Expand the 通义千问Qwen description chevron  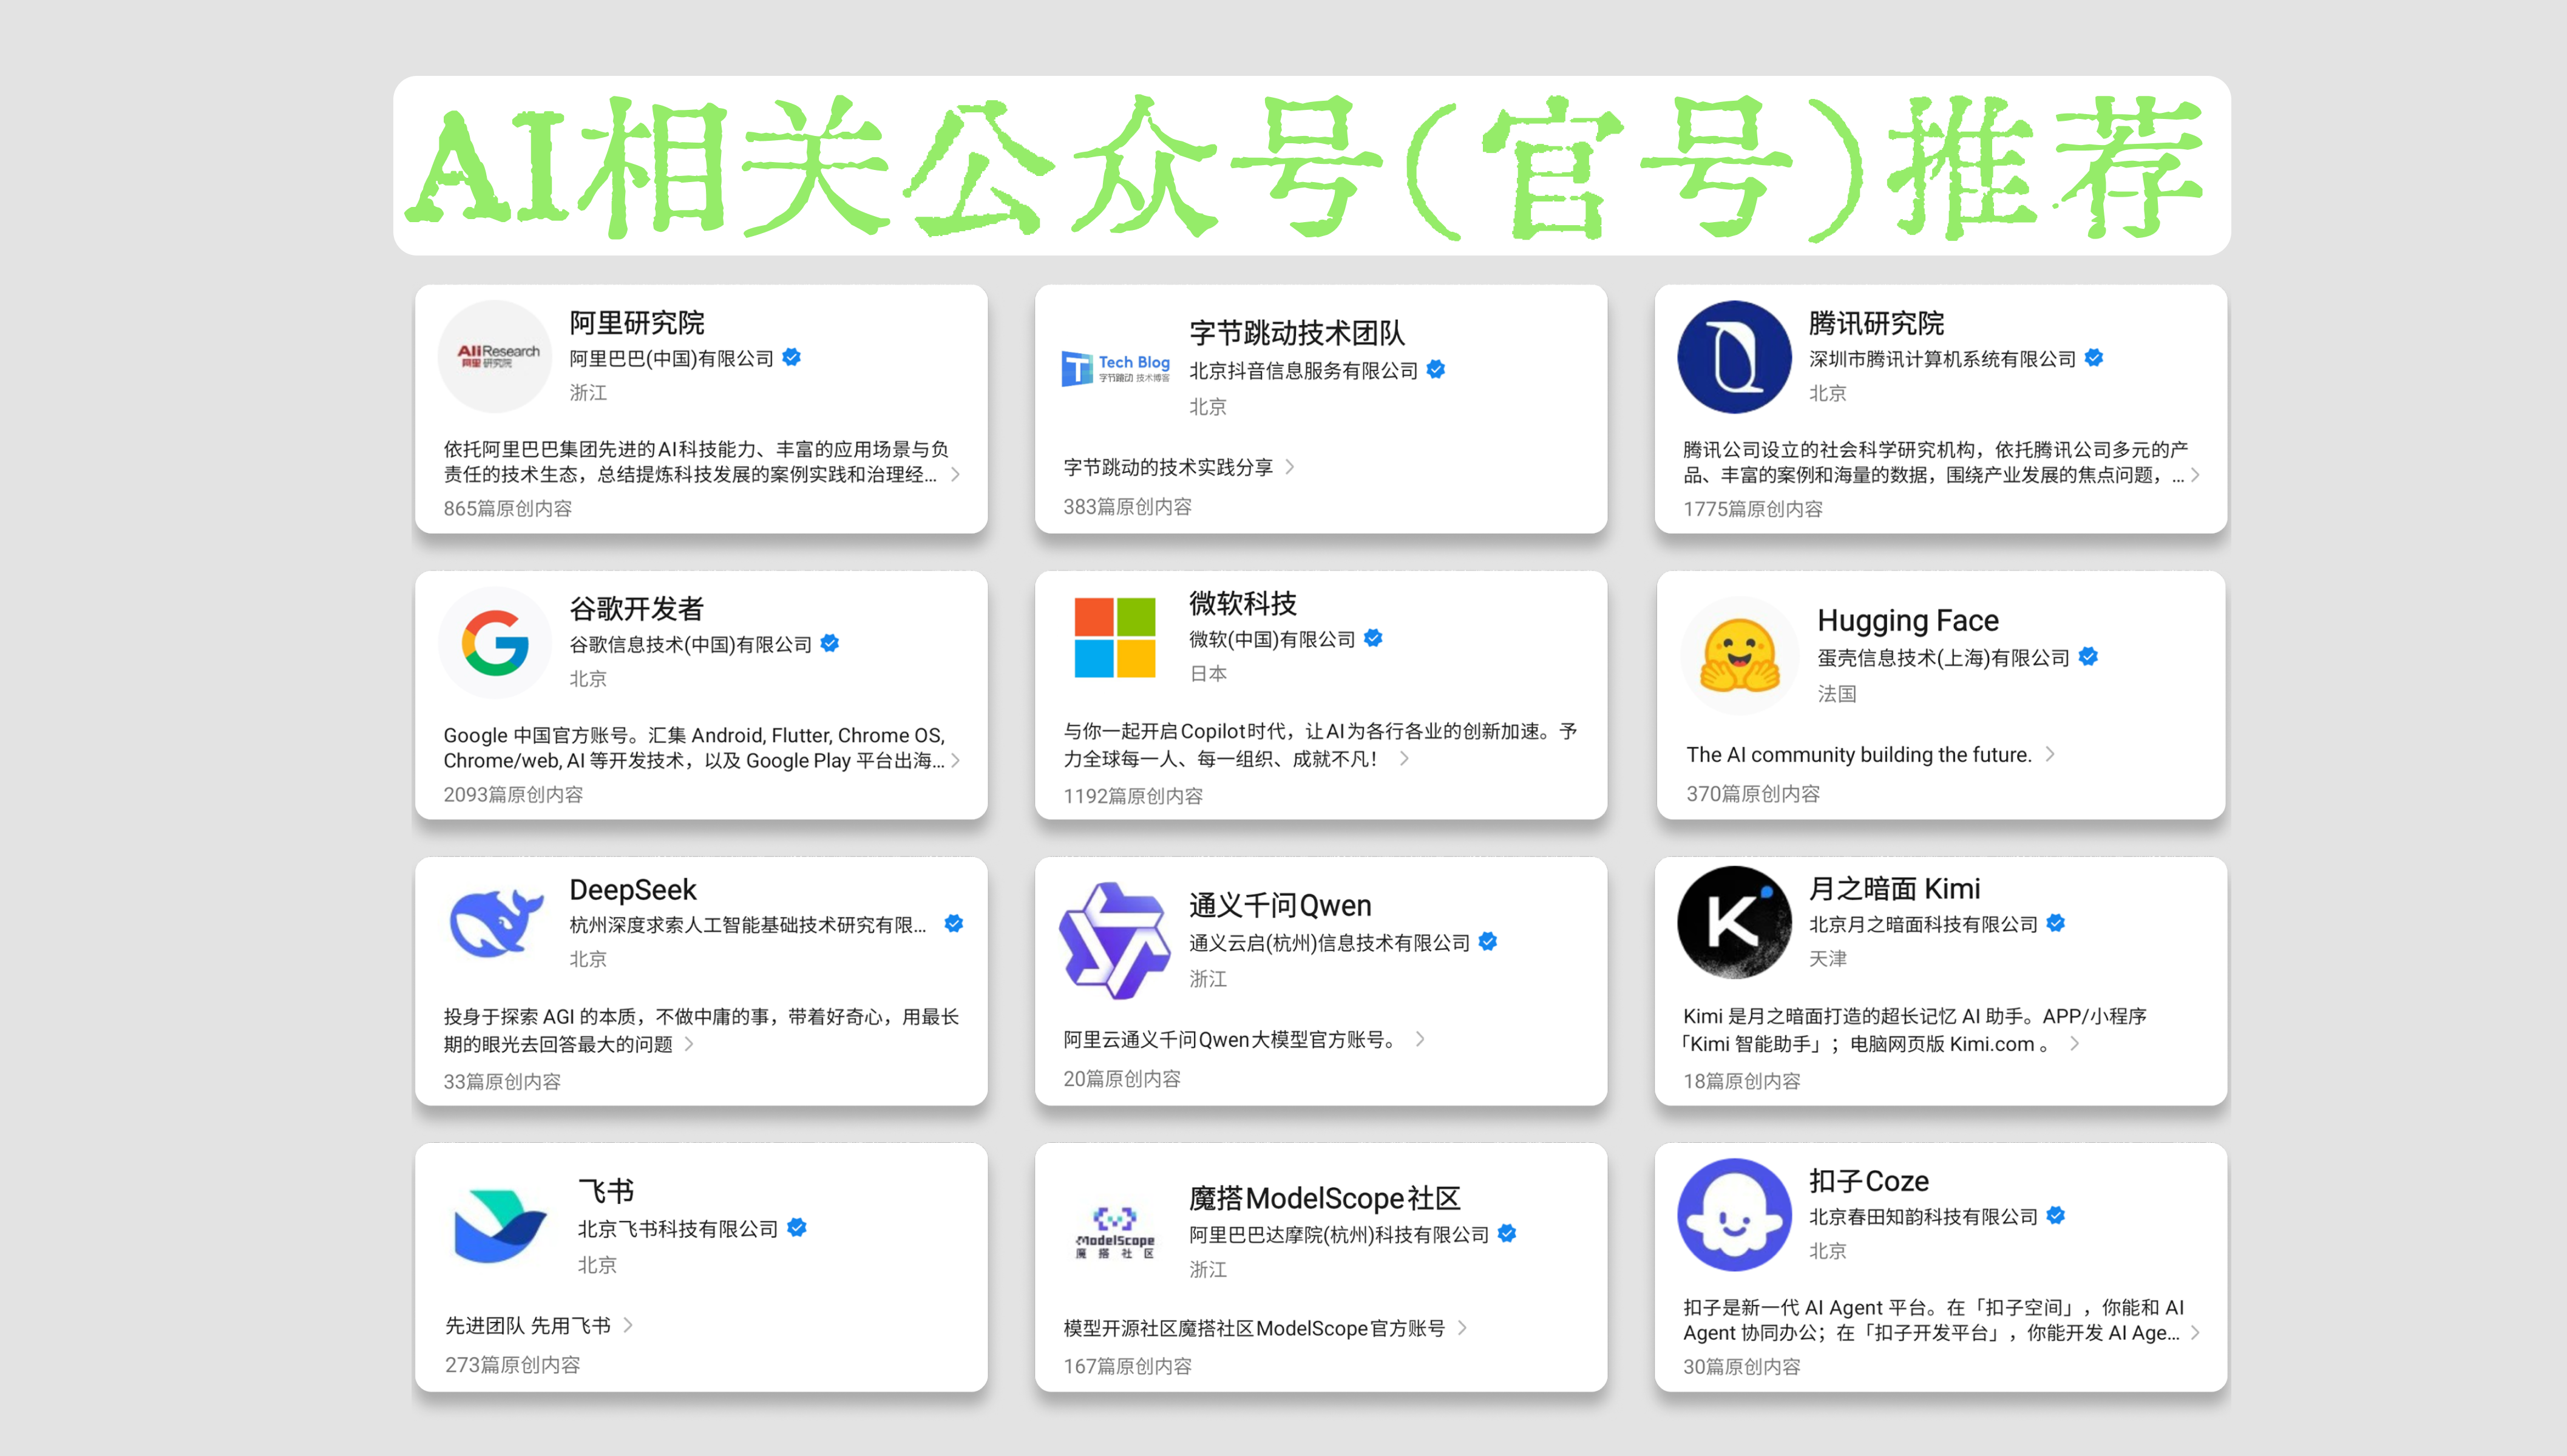pos(1420,1039)
